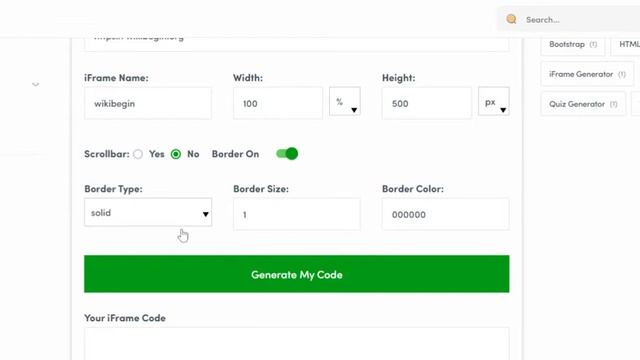640x360 pixels.
Task: Select the Scrollbar Yes radio button
Action: 138,154
